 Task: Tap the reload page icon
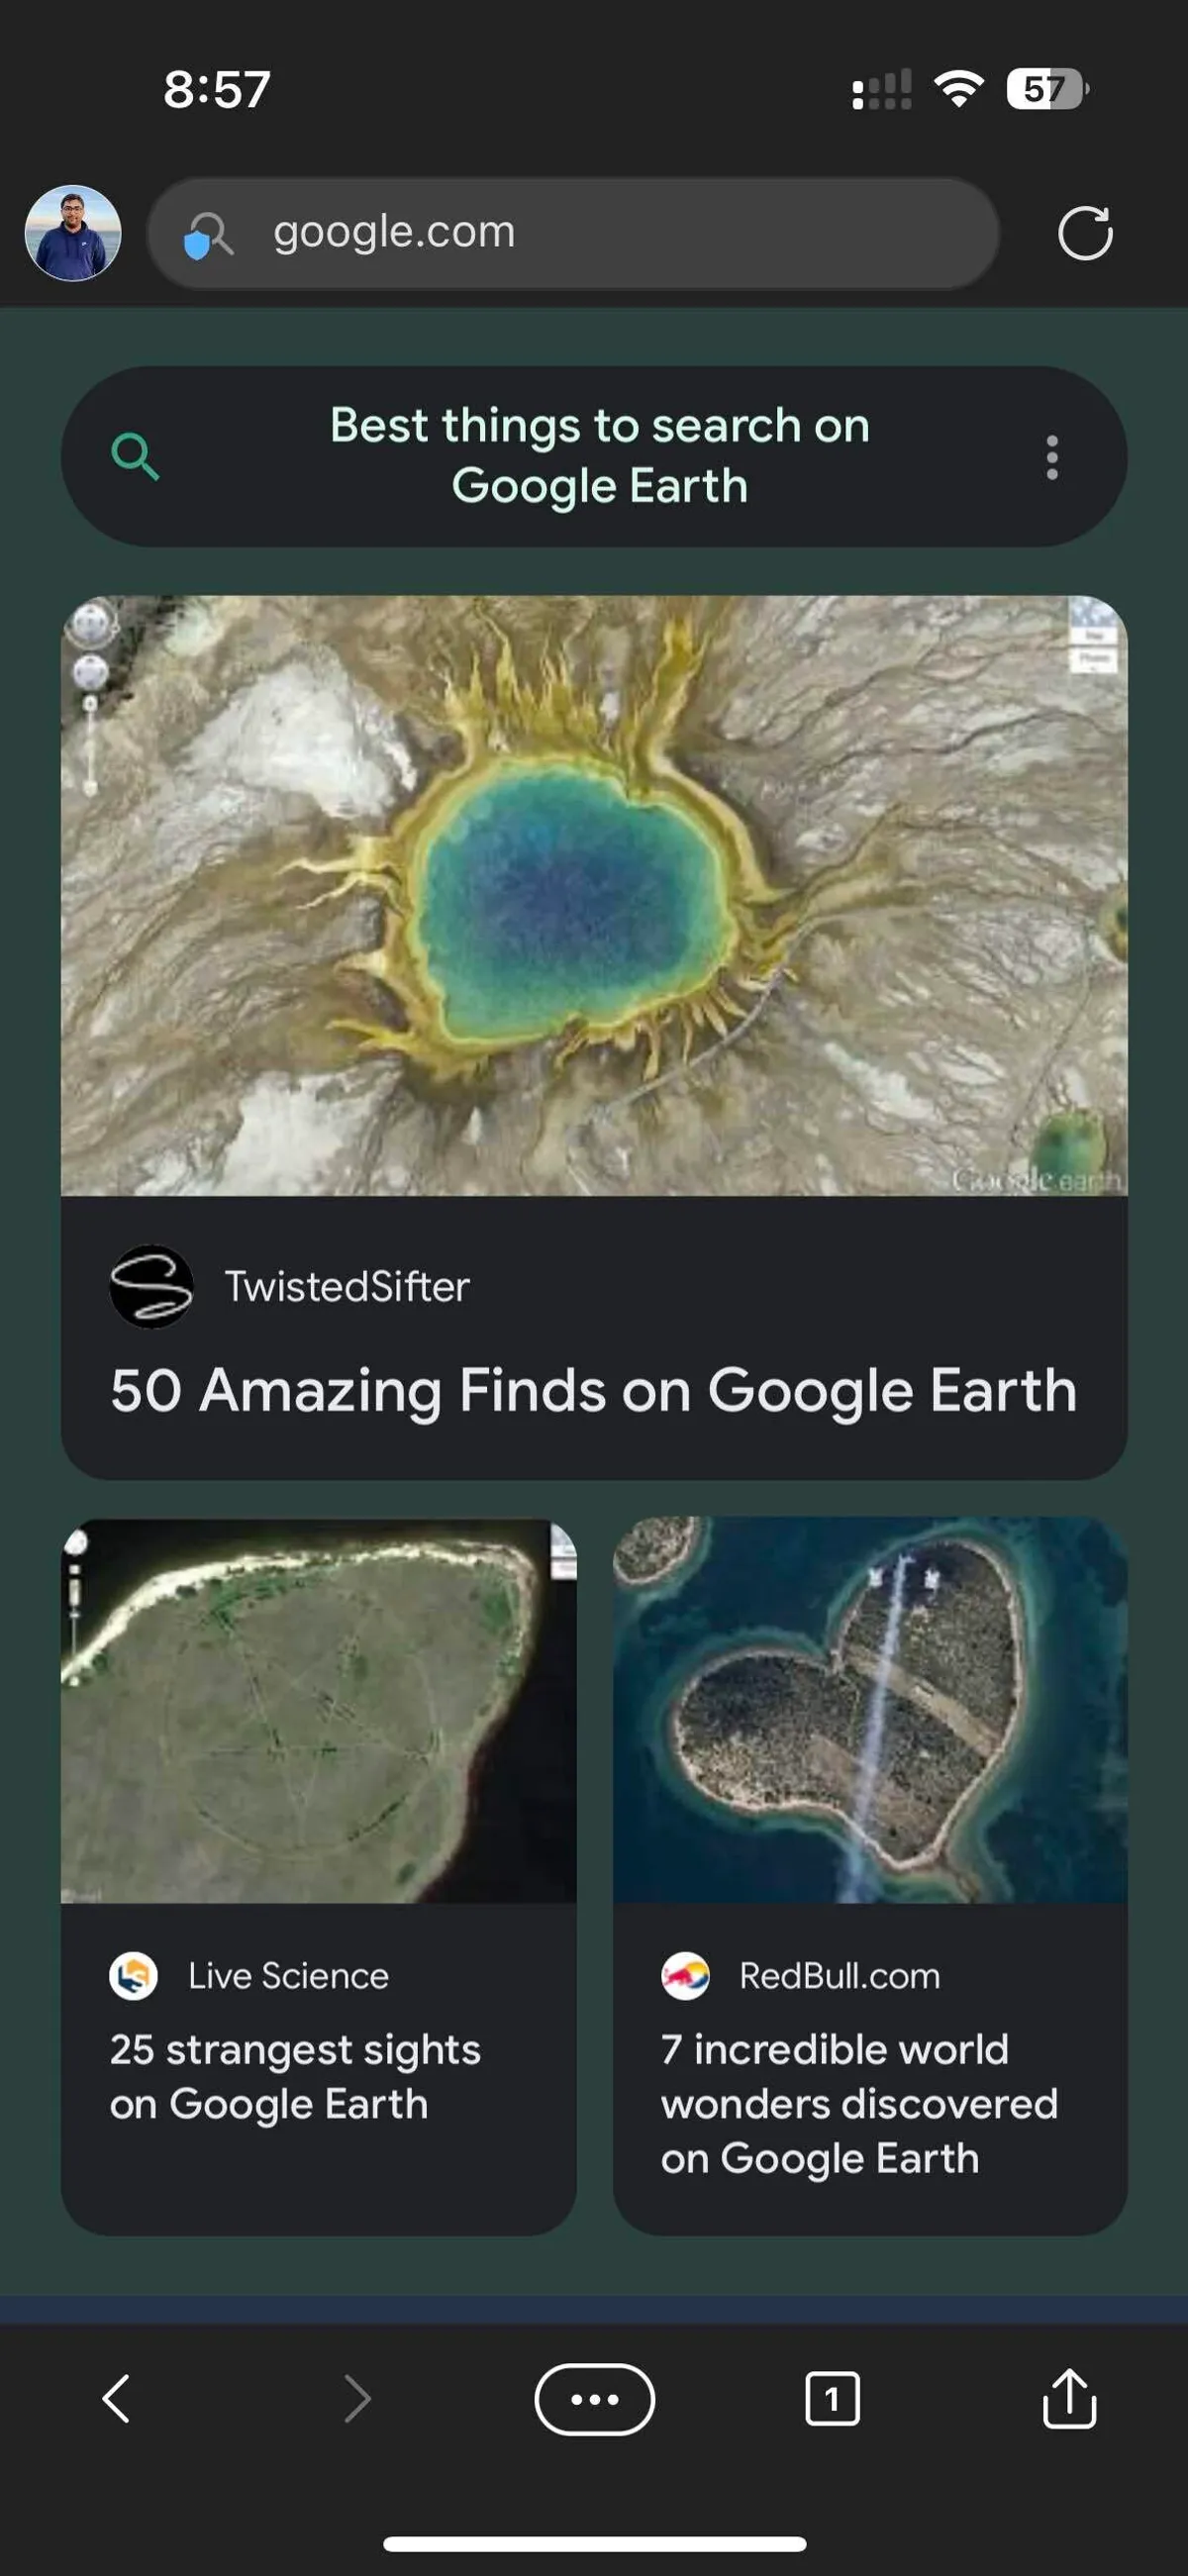1085,234
